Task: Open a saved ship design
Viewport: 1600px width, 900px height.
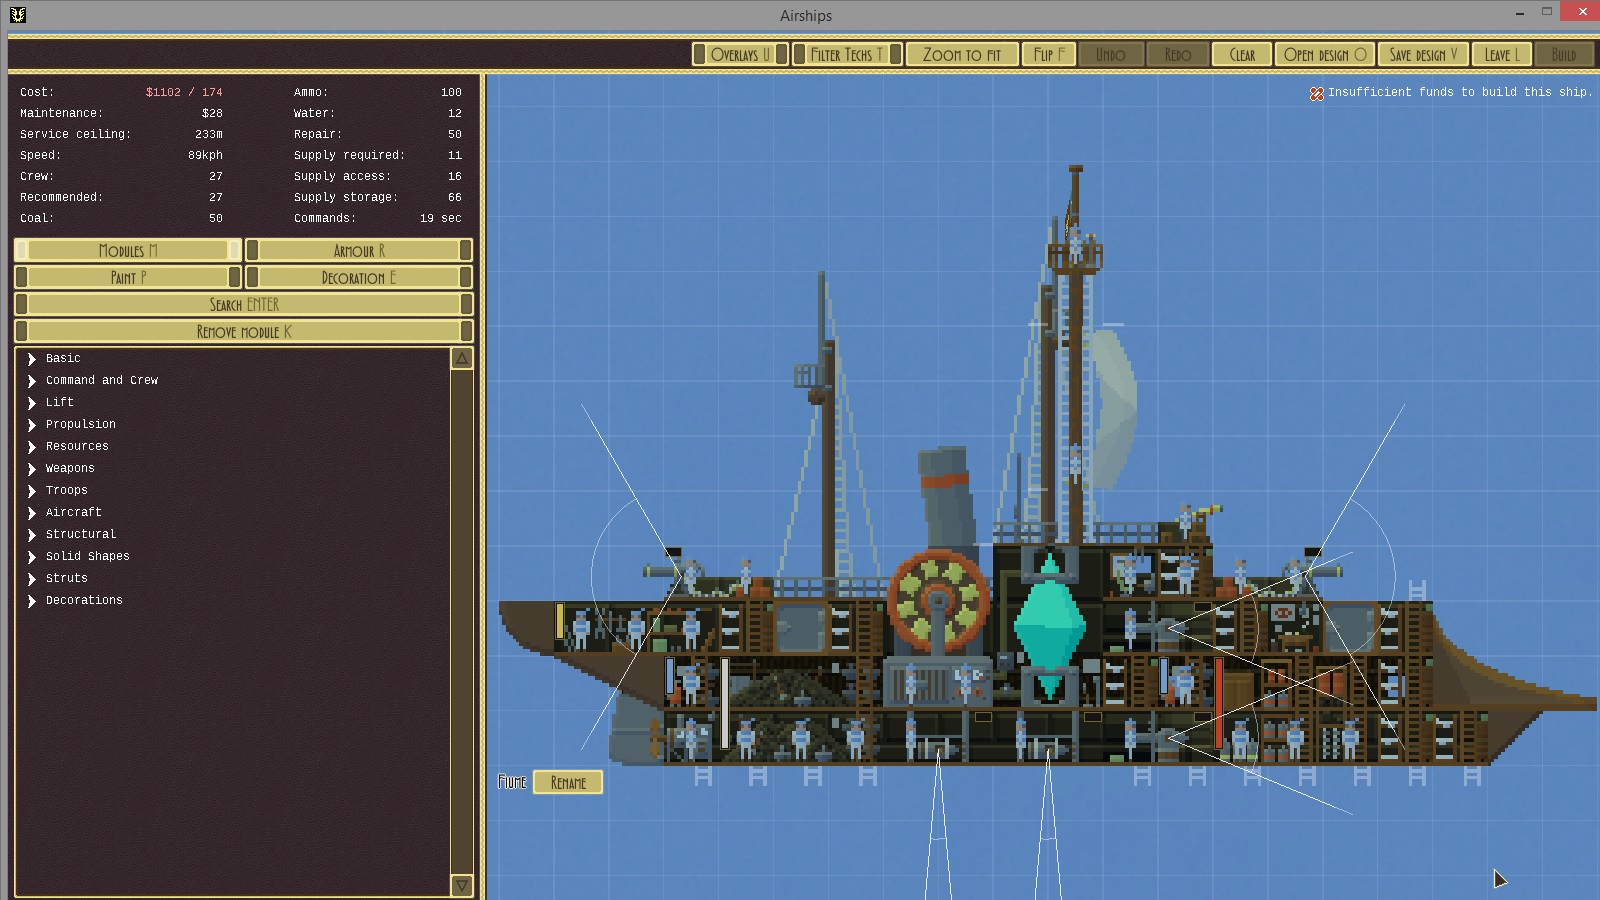Action: 1325,54
